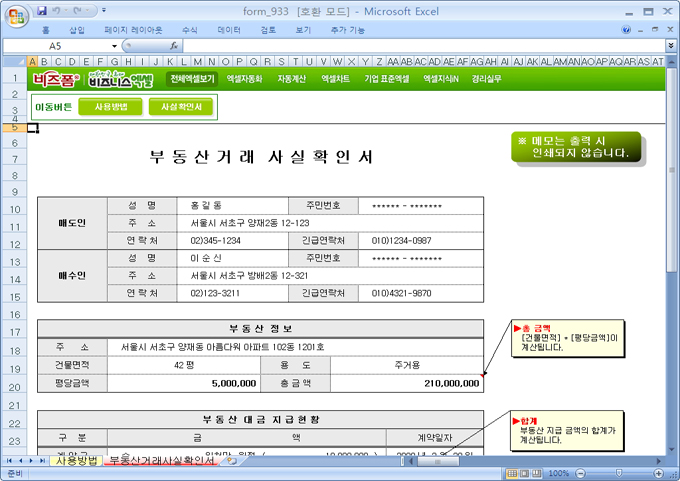Click the insert new worksheet icon
The image size is (680, 481).
pyautogui.click(x=231, y=461)
